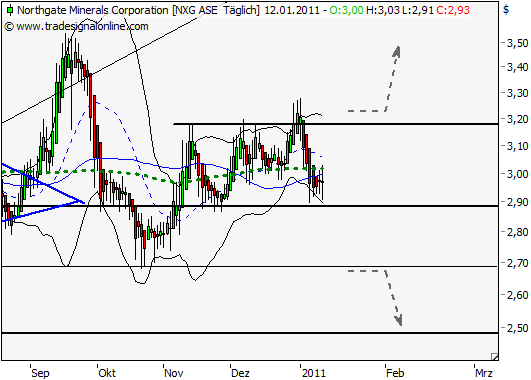The height and width of the screenshot is (380, 531).
Task: Click the red closing price C:2,93
Action: [453, 10]
